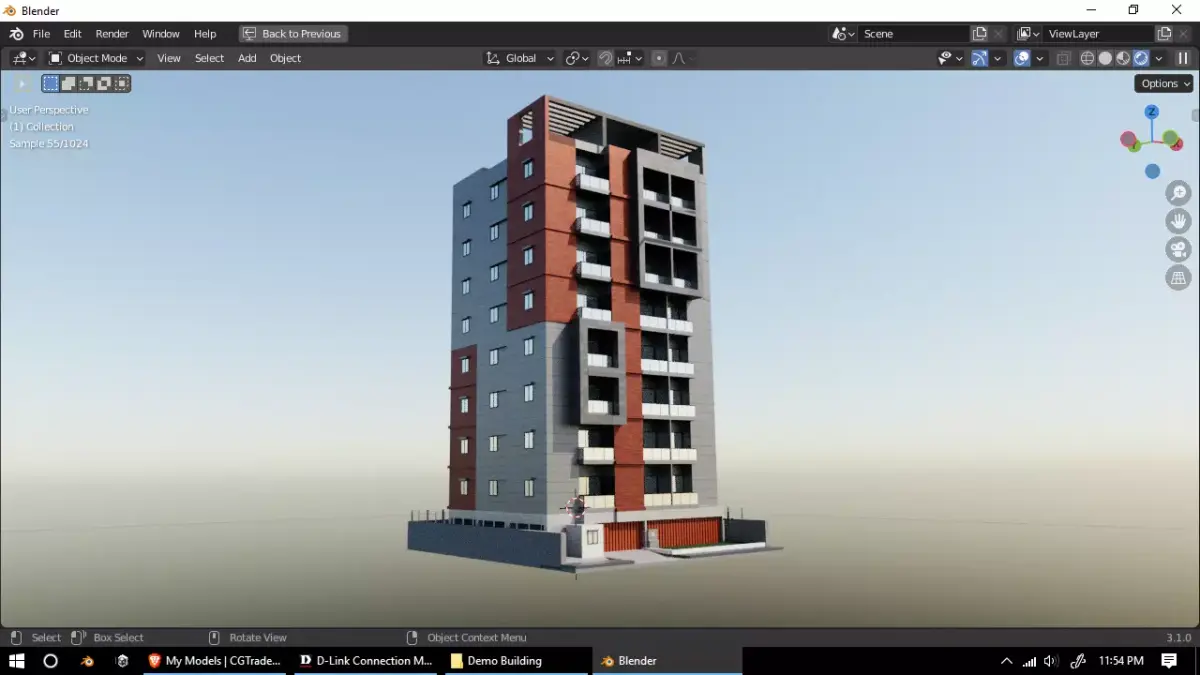Open the viewport Add menu
1200x675 pixels.
tap(247, 58)
